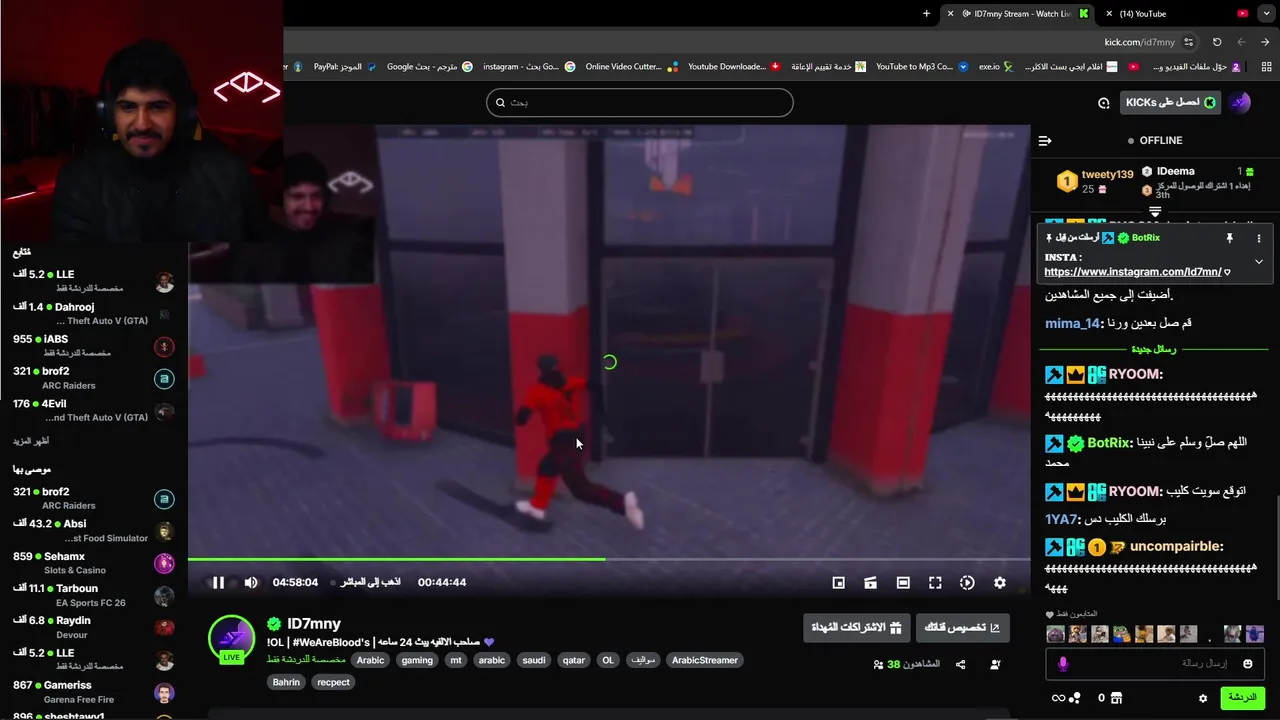Click uncompairble username in chat

(x=1176, y=547)
